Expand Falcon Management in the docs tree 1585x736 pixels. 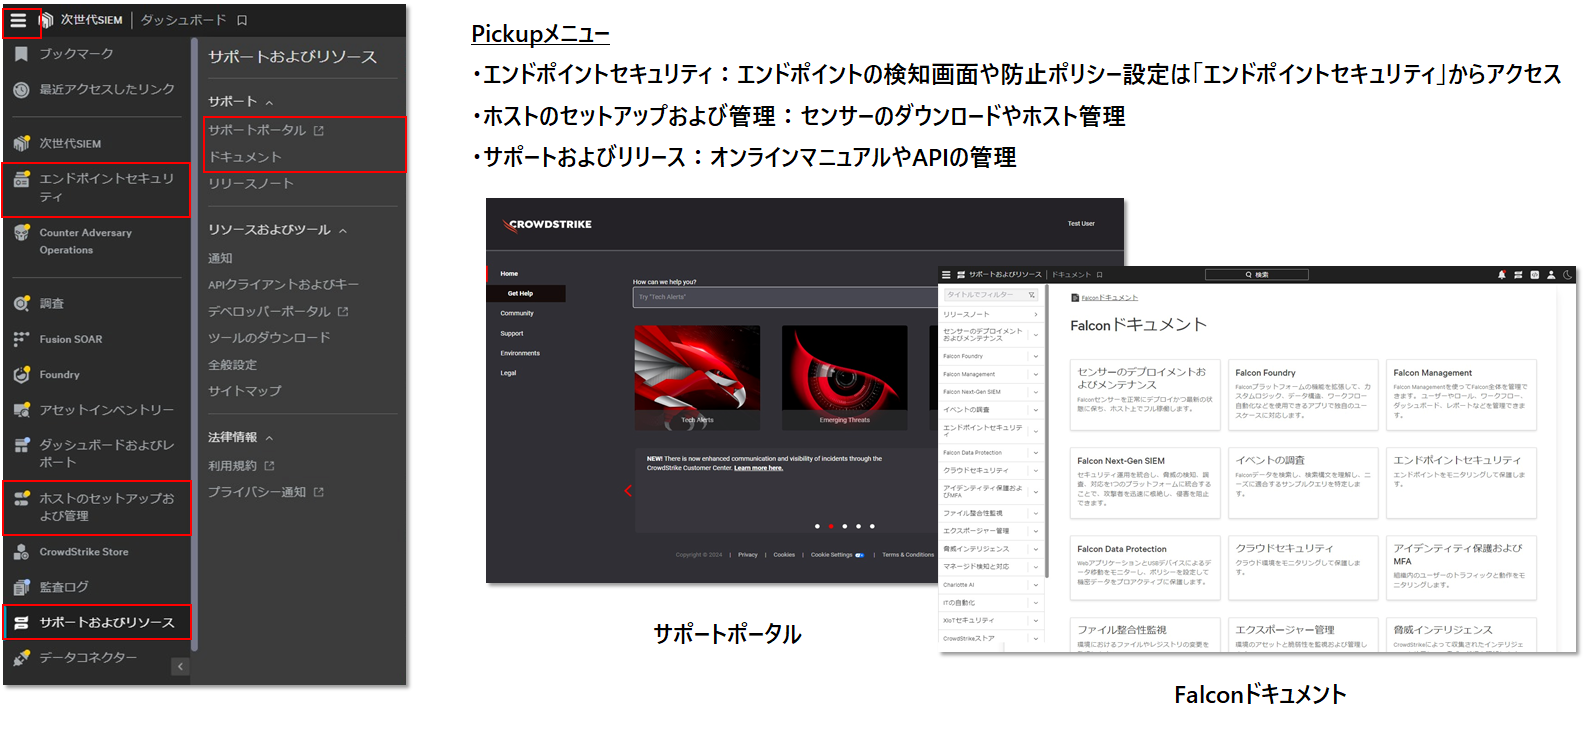pos(1036,374)
